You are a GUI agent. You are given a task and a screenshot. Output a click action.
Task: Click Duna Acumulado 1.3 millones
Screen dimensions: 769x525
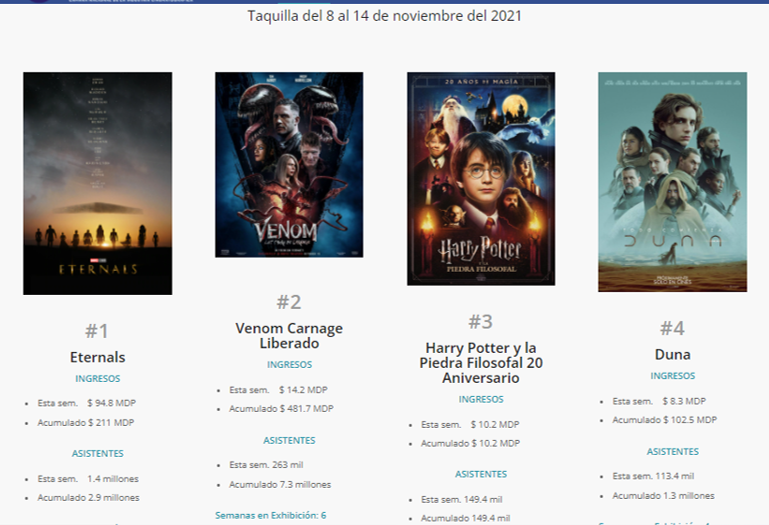(x=664, y=496)
